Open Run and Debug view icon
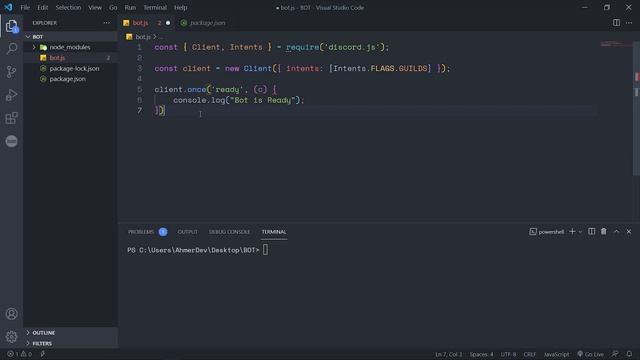This screenshot has width=640, height=360. [x=11, y=95]
